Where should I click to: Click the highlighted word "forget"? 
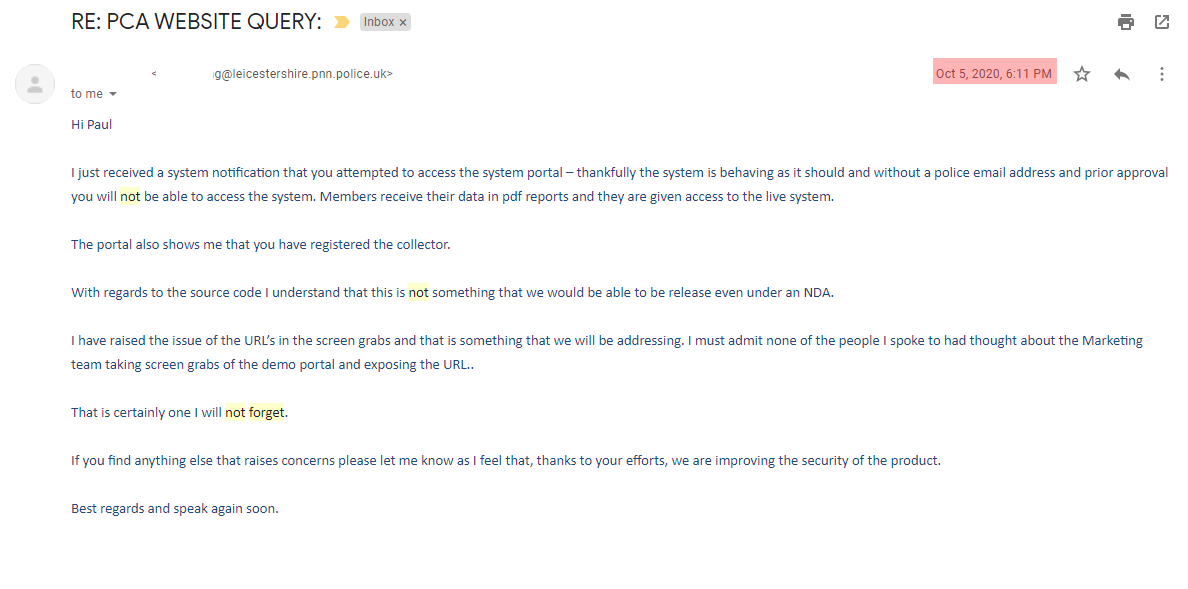[267, 412]
